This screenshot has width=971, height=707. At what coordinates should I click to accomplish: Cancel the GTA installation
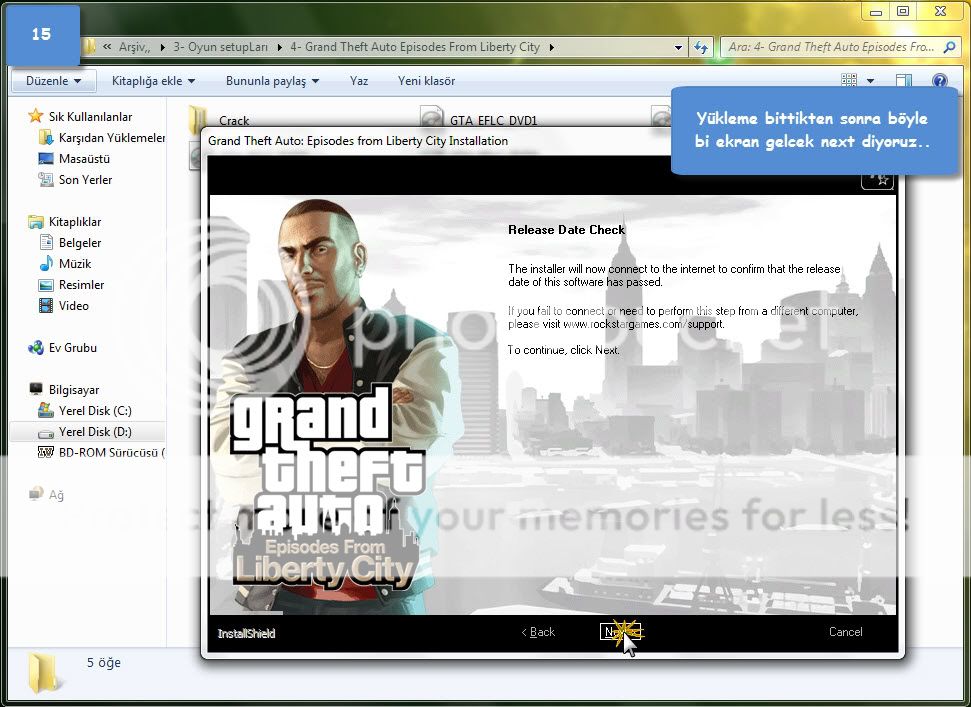[845, 632]
